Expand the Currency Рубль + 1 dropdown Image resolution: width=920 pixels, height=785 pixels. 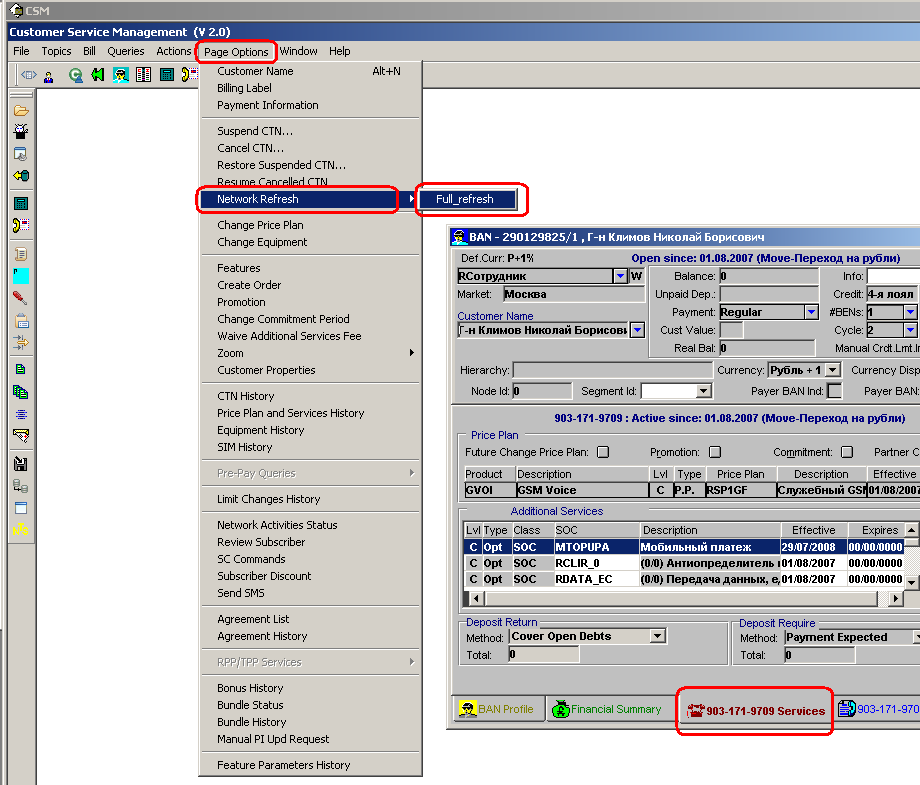[833, 370]
